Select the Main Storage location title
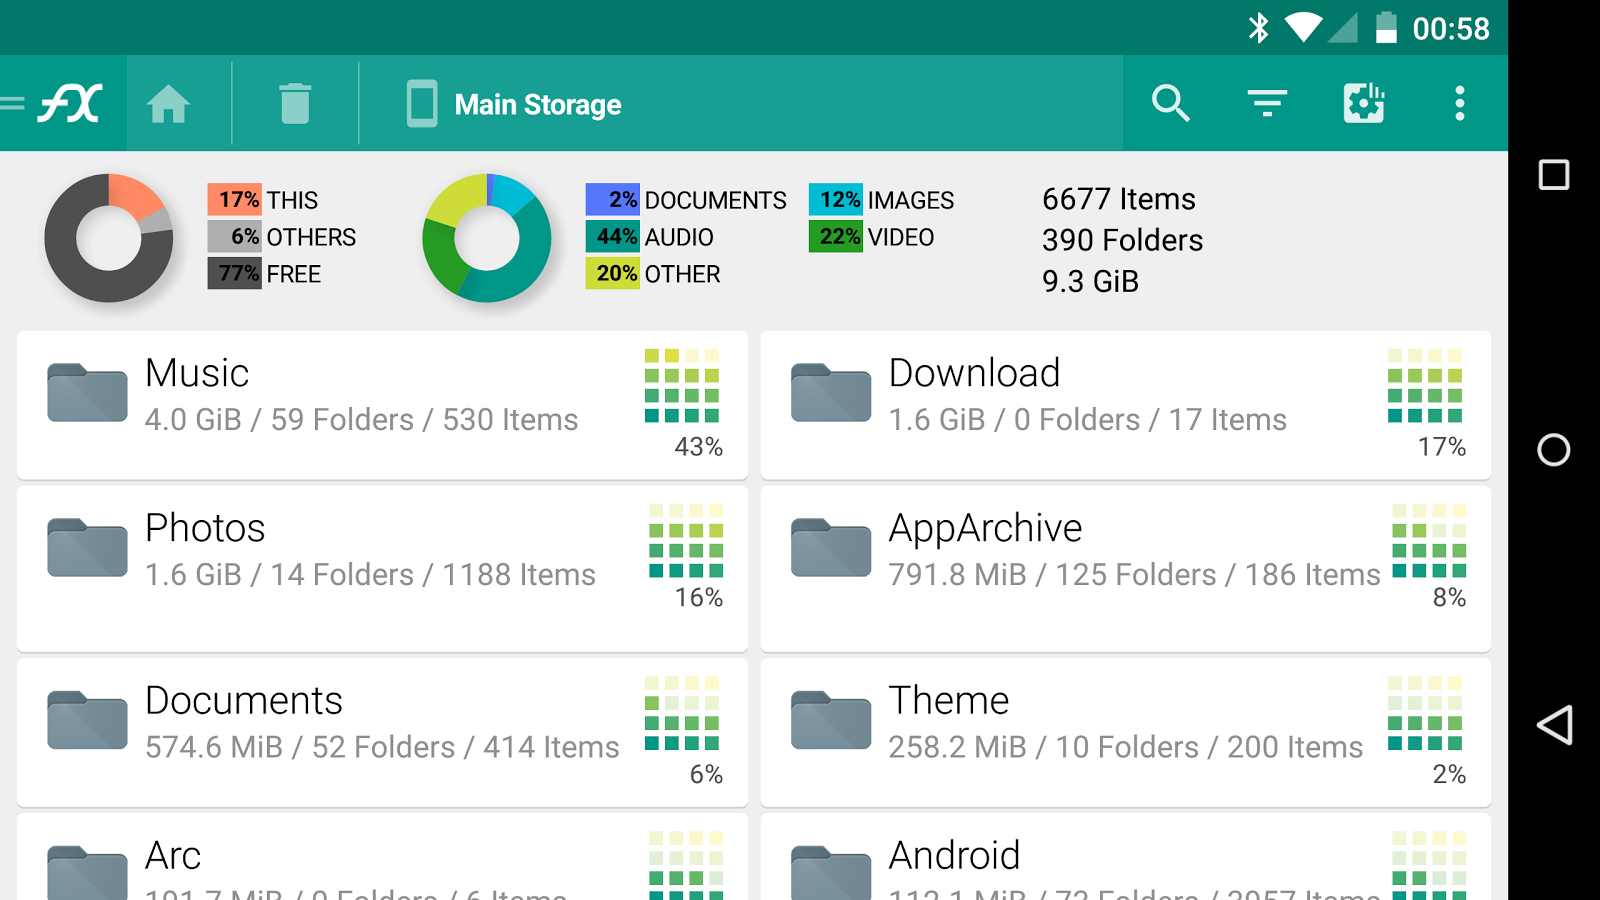1600x900 pixels. [537, 105]
